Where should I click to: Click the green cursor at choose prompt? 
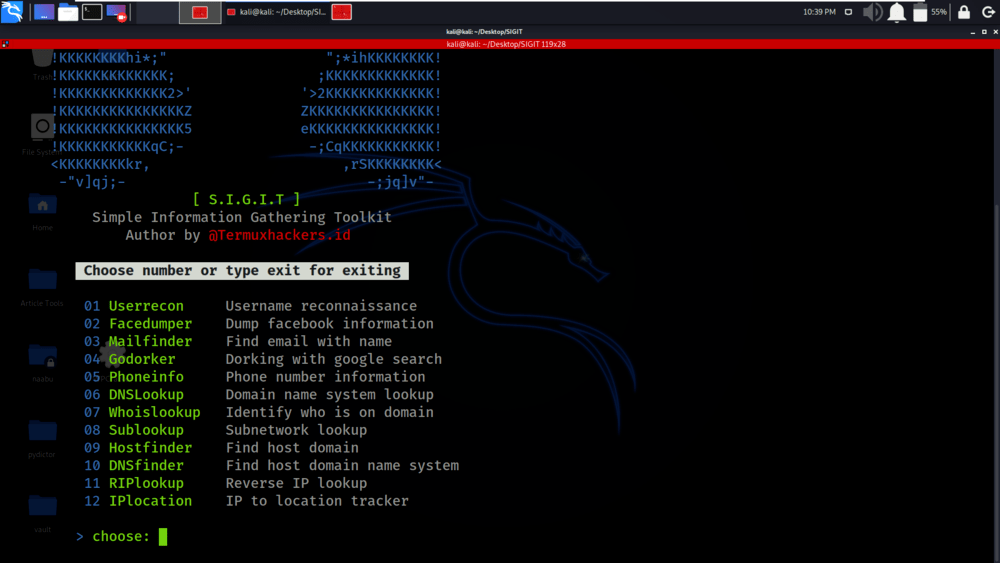click(x=163, y=536)
